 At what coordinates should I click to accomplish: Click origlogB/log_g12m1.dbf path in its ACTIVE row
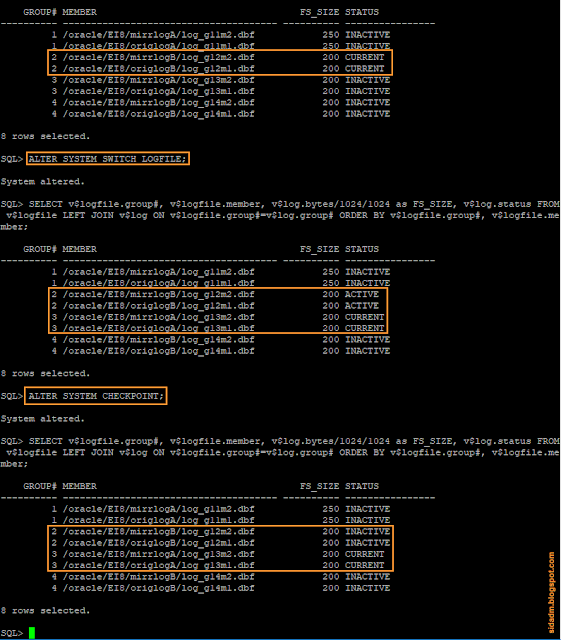pyautogui.click(x=158, y=306)
